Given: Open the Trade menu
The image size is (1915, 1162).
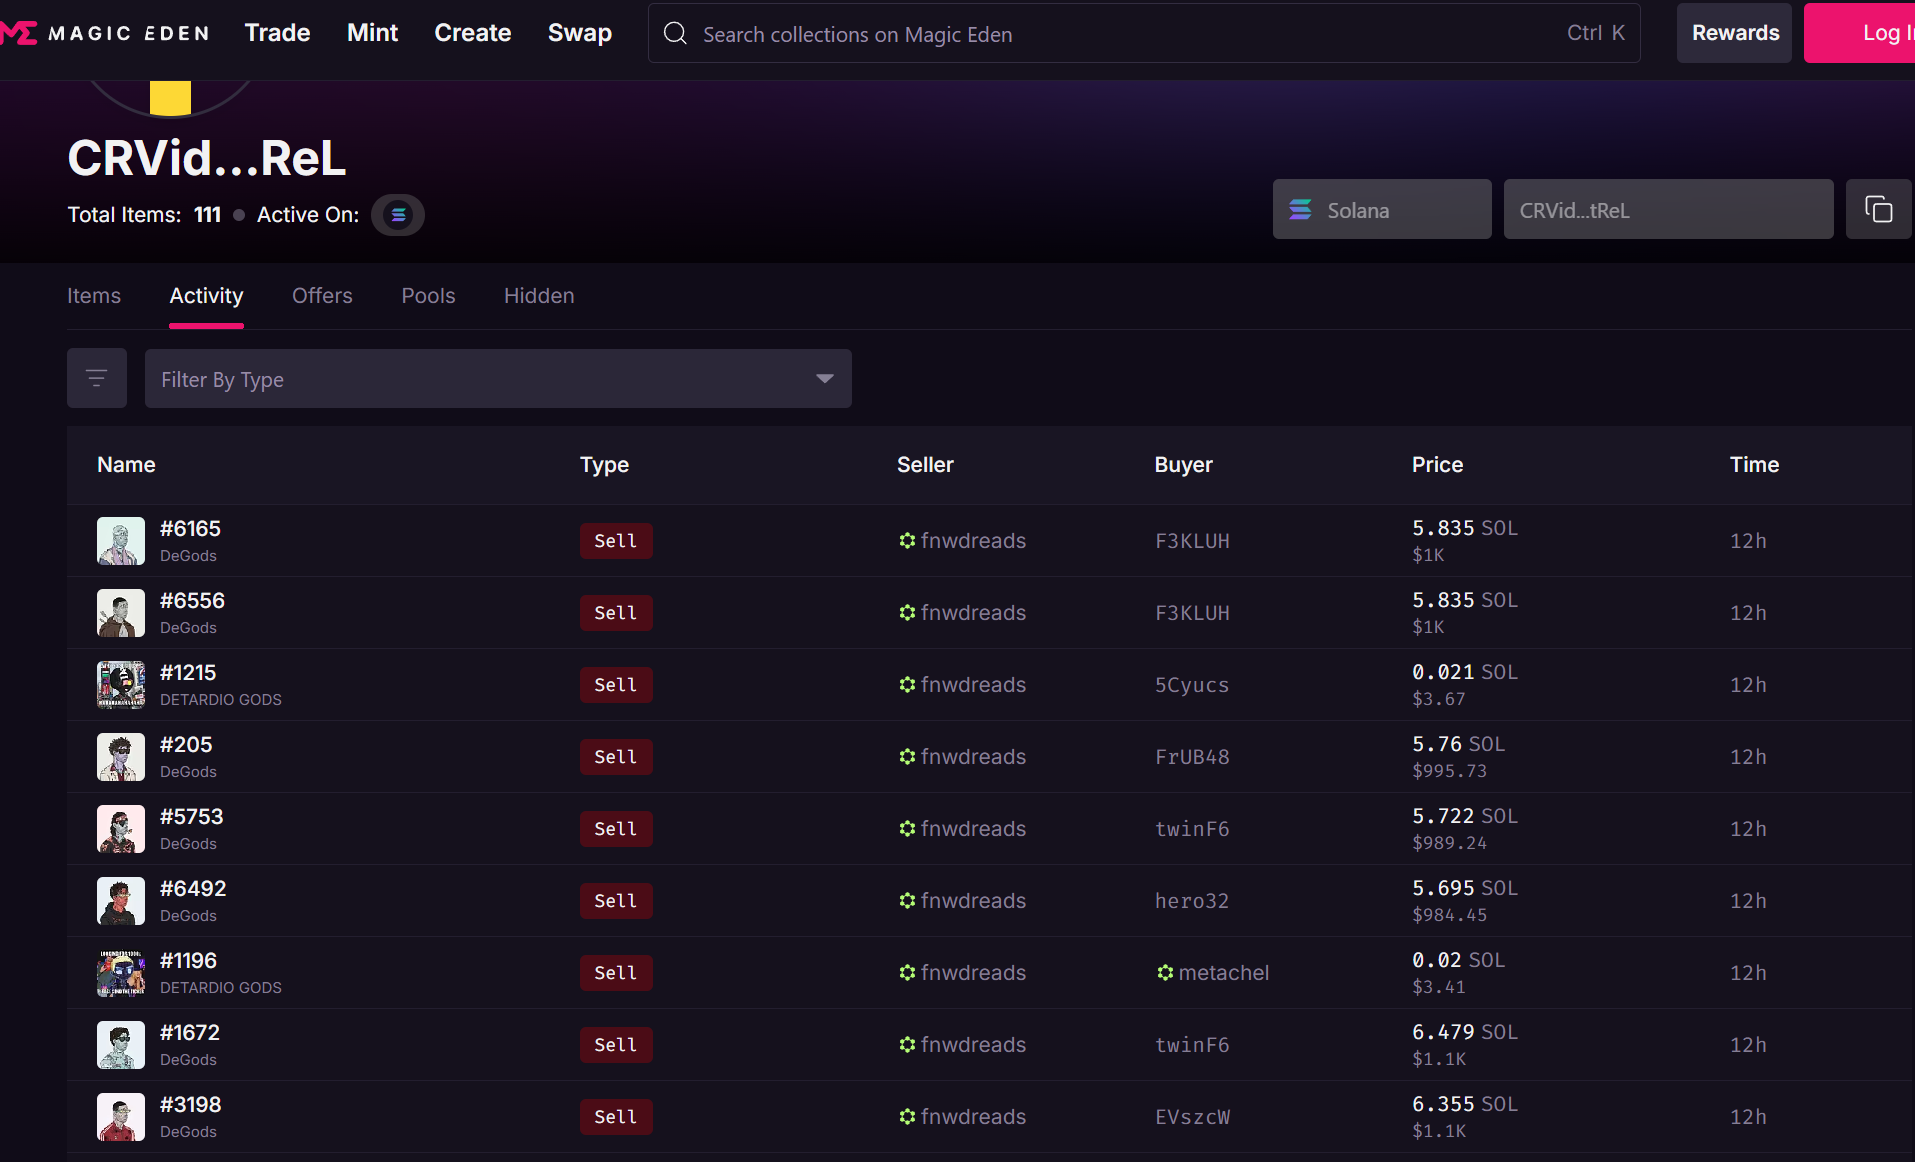Looking at the screenshot, I should tap(277, 33).
